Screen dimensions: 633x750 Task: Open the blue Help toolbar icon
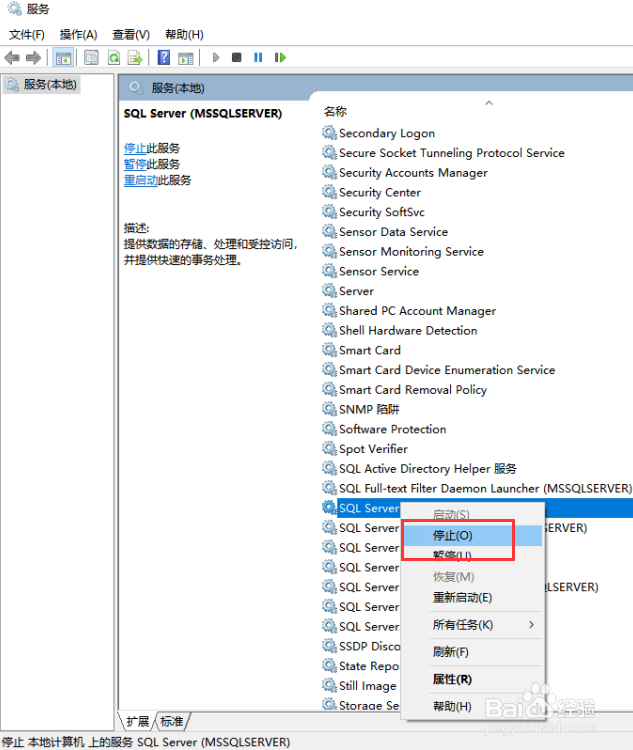(164, 58)
